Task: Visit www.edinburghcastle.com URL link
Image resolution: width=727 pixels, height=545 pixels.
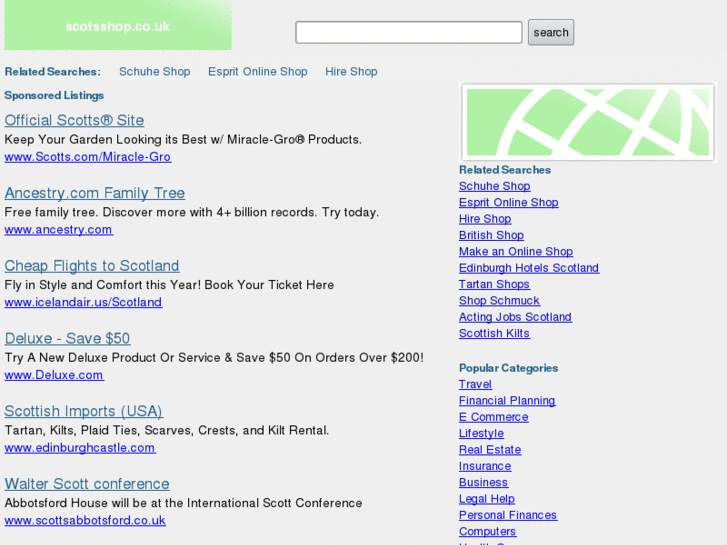Action: [80, 448]
